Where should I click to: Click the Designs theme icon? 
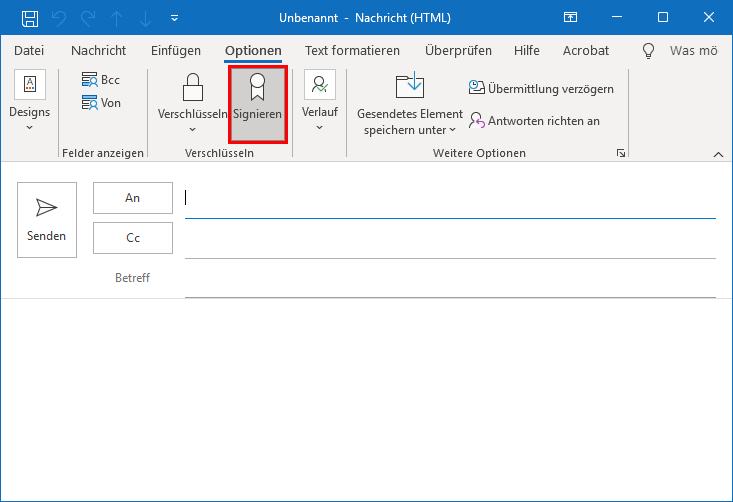tap(30, 85)
